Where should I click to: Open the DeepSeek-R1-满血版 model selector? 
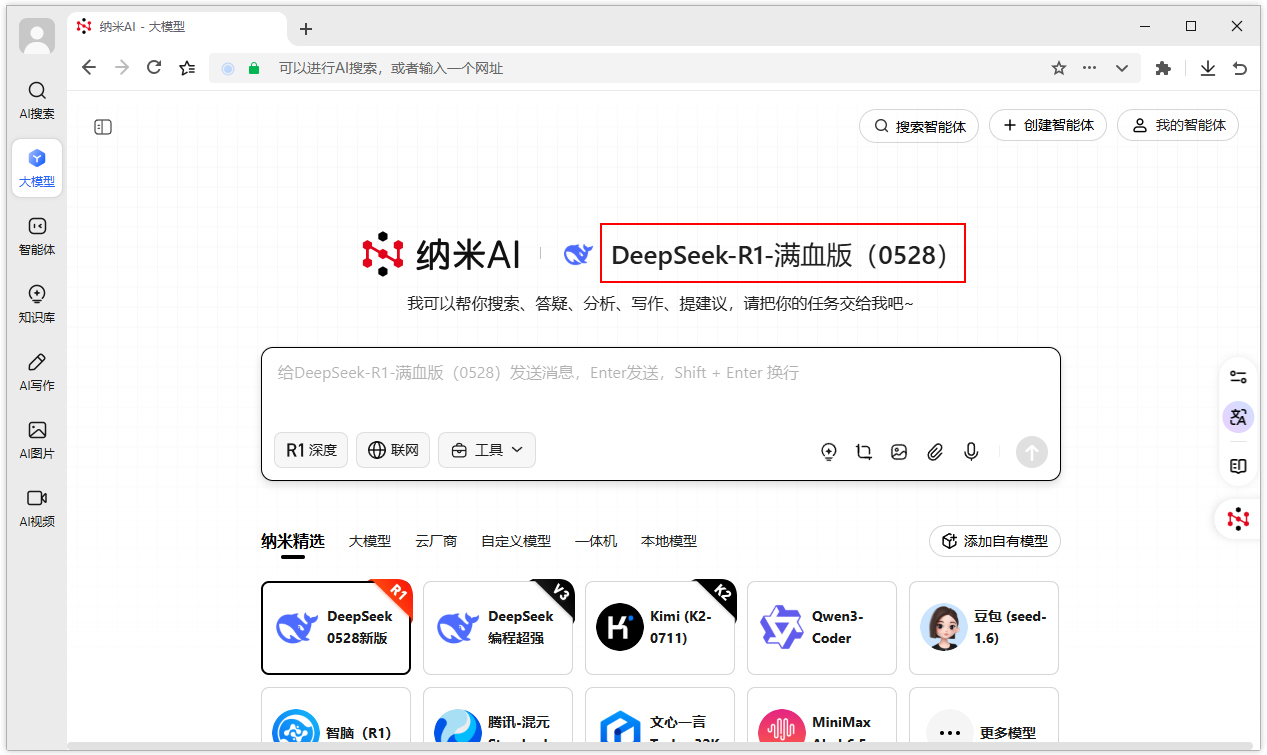[782, 254]
